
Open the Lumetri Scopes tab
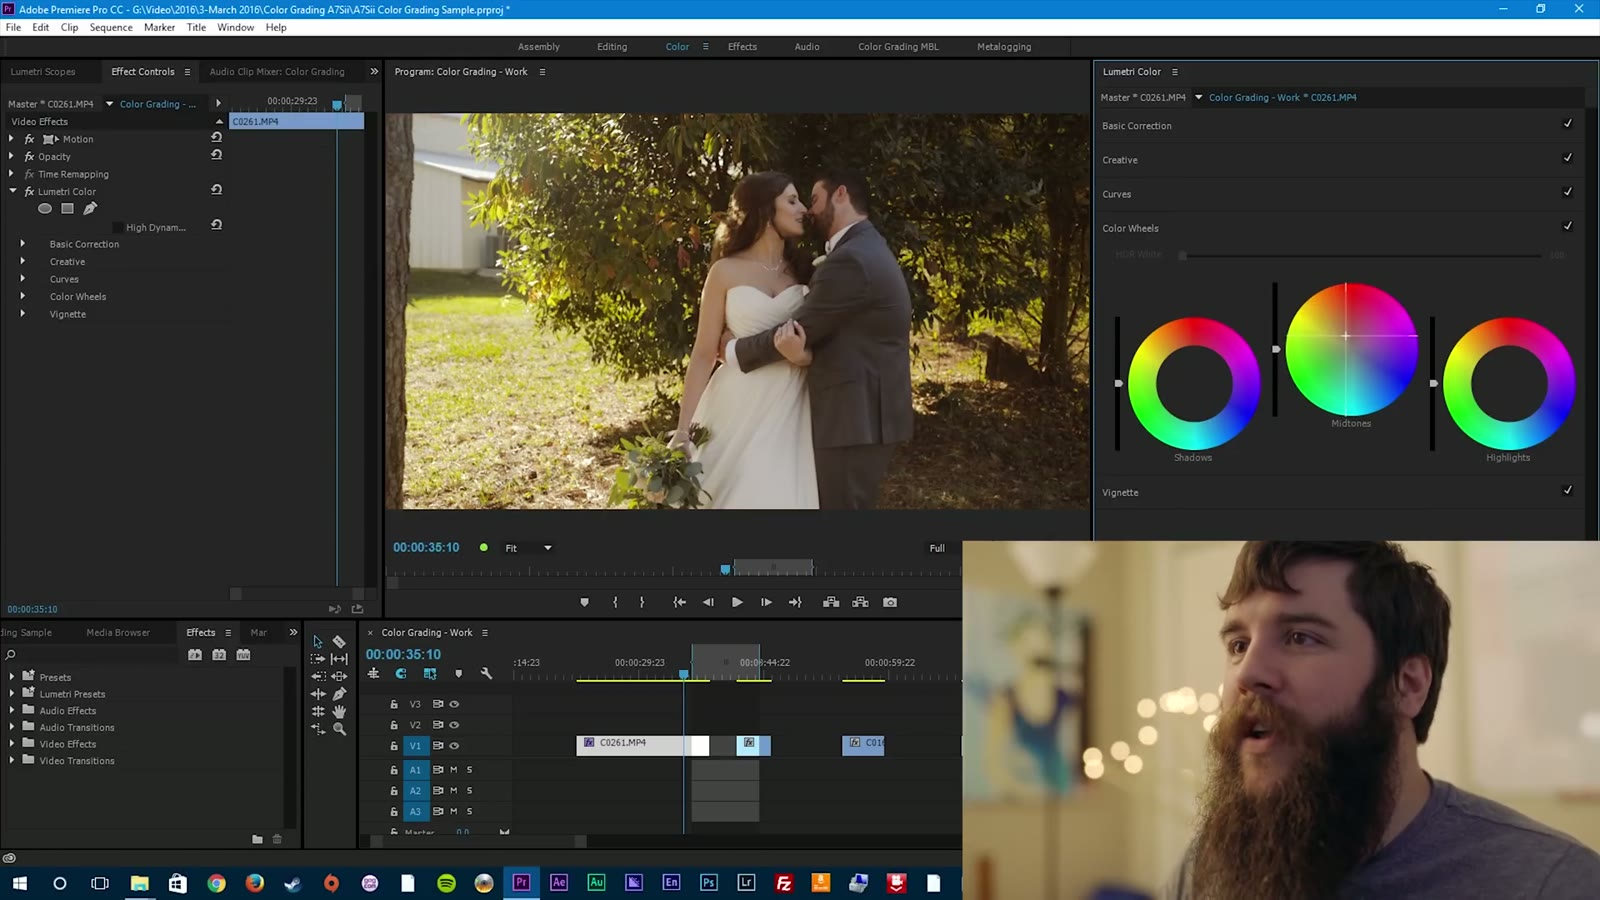[43, 72]
